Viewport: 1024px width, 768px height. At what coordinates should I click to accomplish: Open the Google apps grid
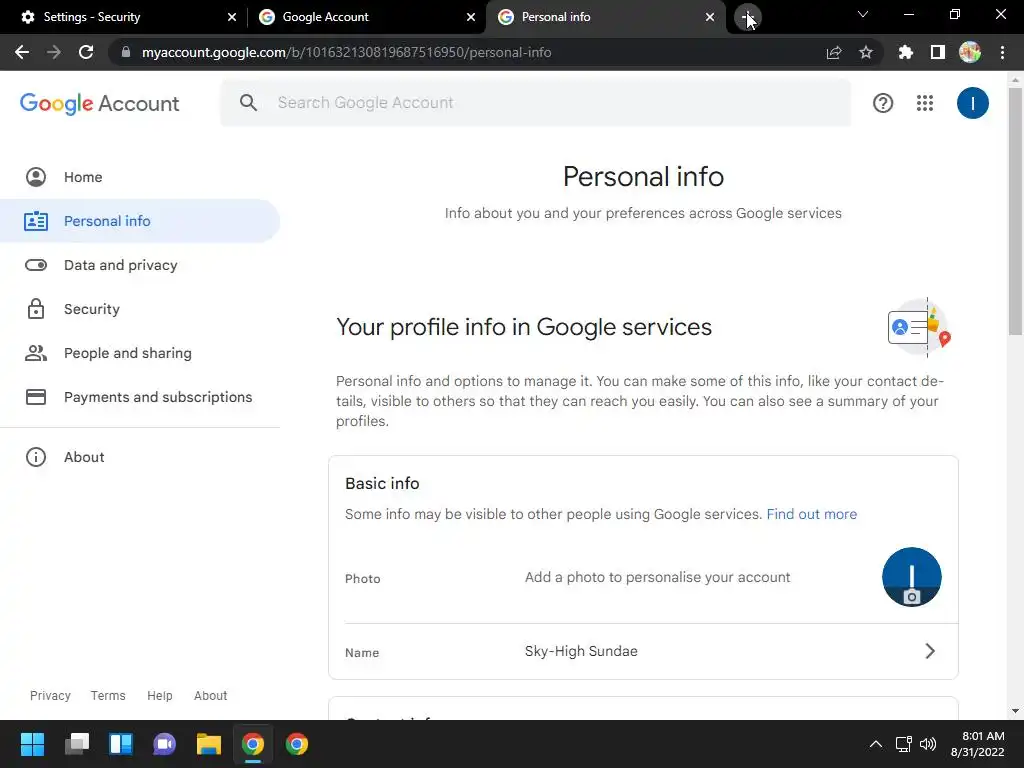[x=925, y=103]
